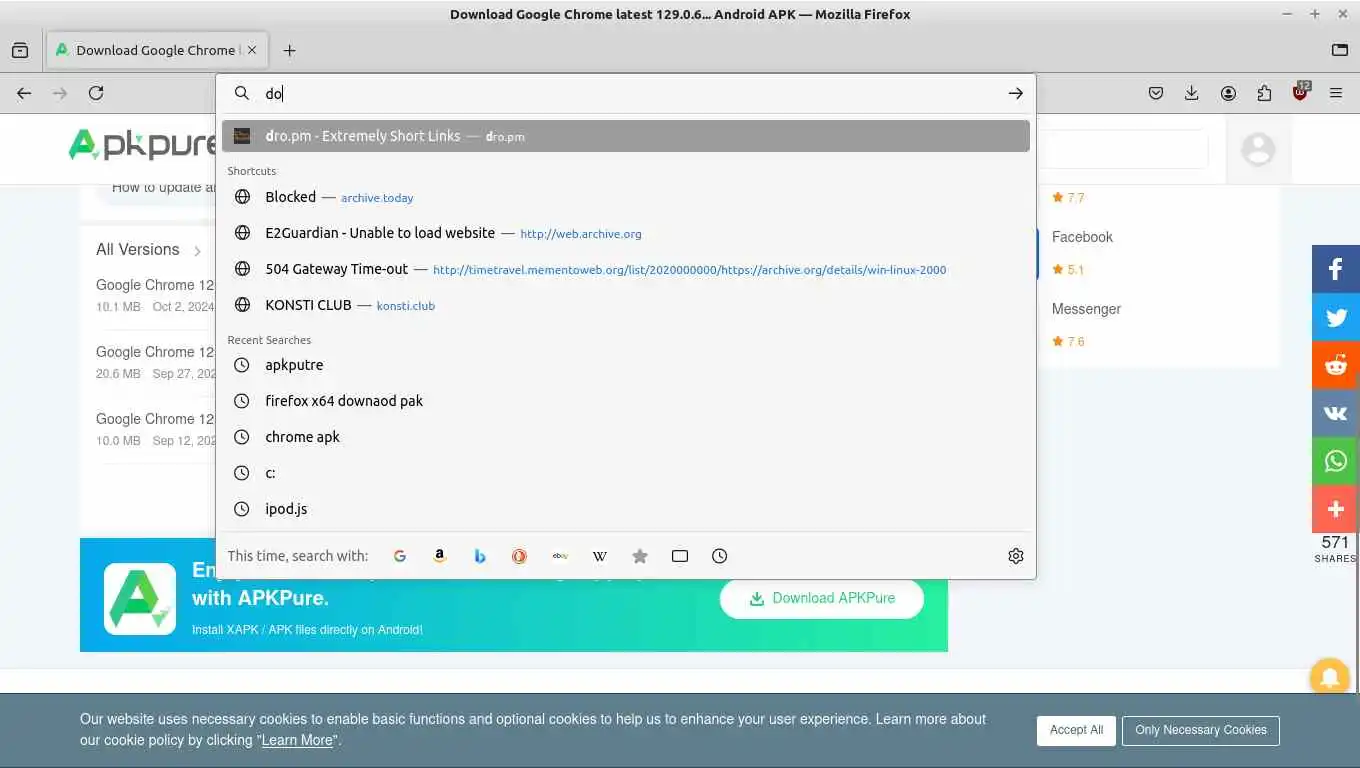This screenshot has height=768, width=1360.
Task: Click Download APKPure button
Action: click(822, 598)
